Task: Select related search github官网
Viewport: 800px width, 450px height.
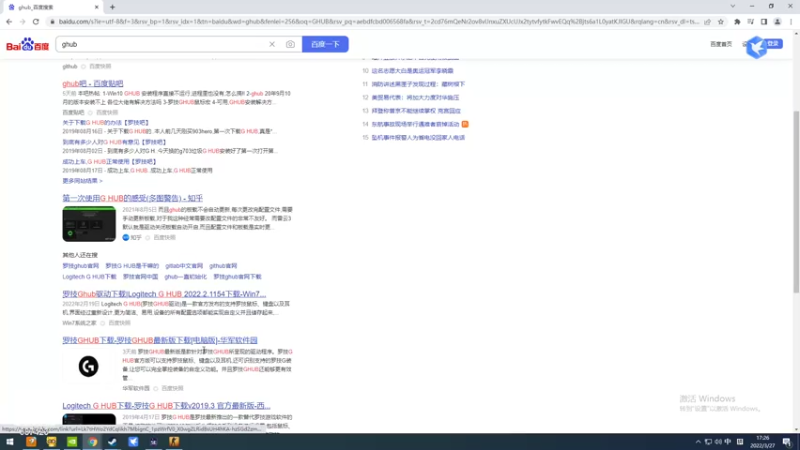Action: pos(223,266)
